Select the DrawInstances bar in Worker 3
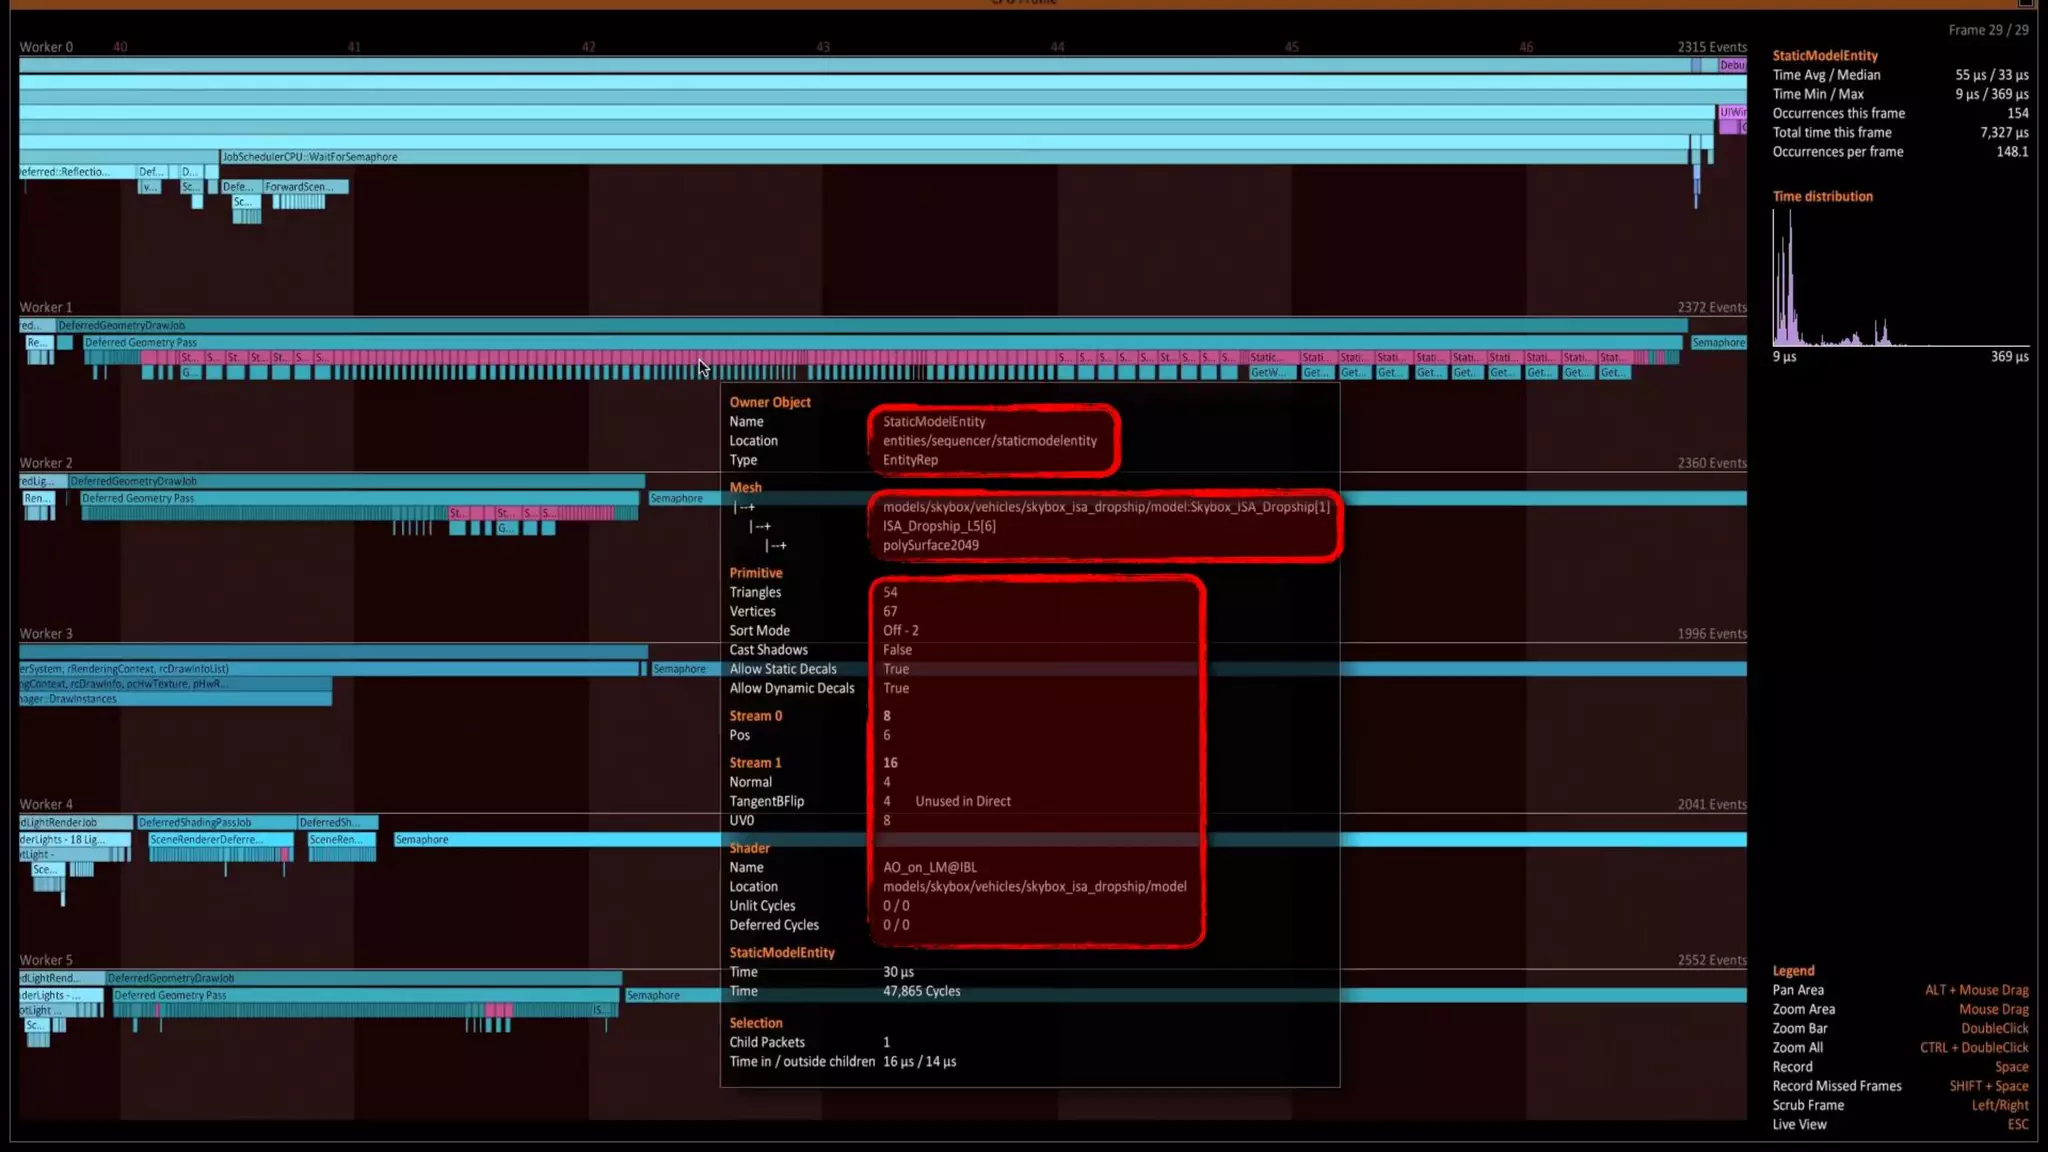Viewport: 2048px width, 1152px height. pyautogui.click(x=175, y=699)
